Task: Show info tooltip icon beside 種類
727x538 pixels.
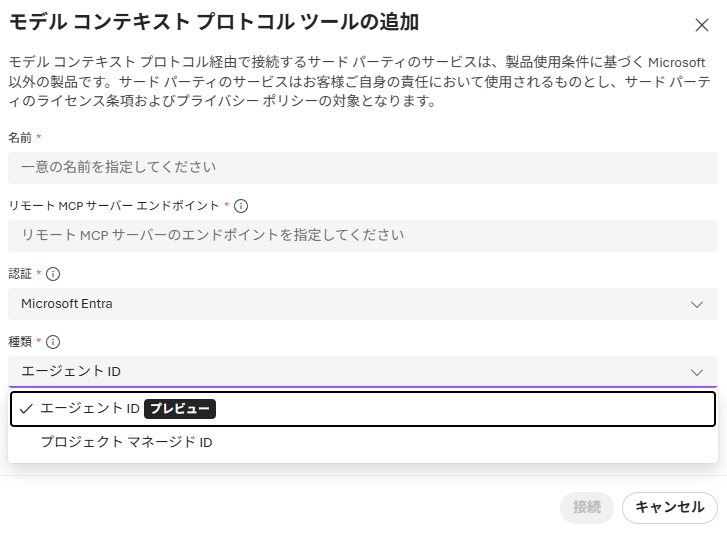Action: [54, 342]
